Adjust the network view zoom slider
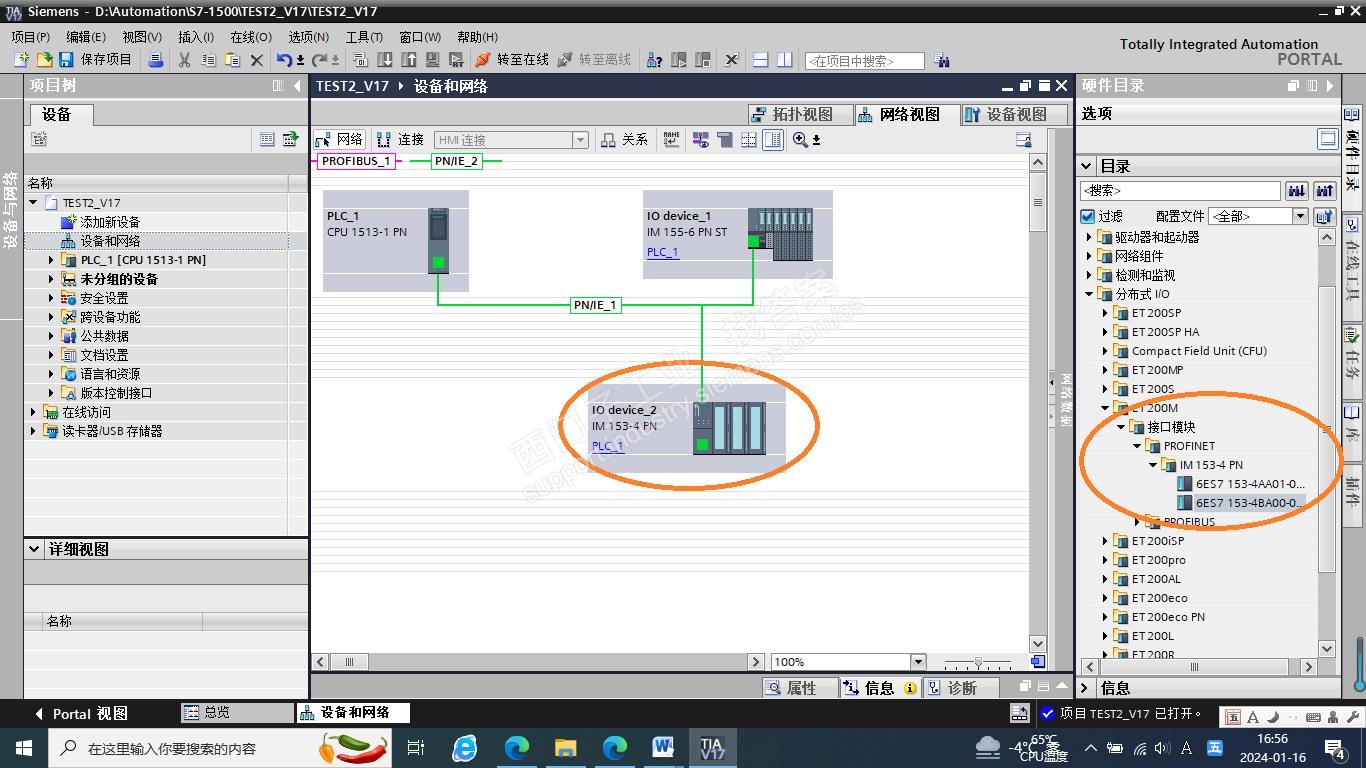 click(x=978, y=662)
